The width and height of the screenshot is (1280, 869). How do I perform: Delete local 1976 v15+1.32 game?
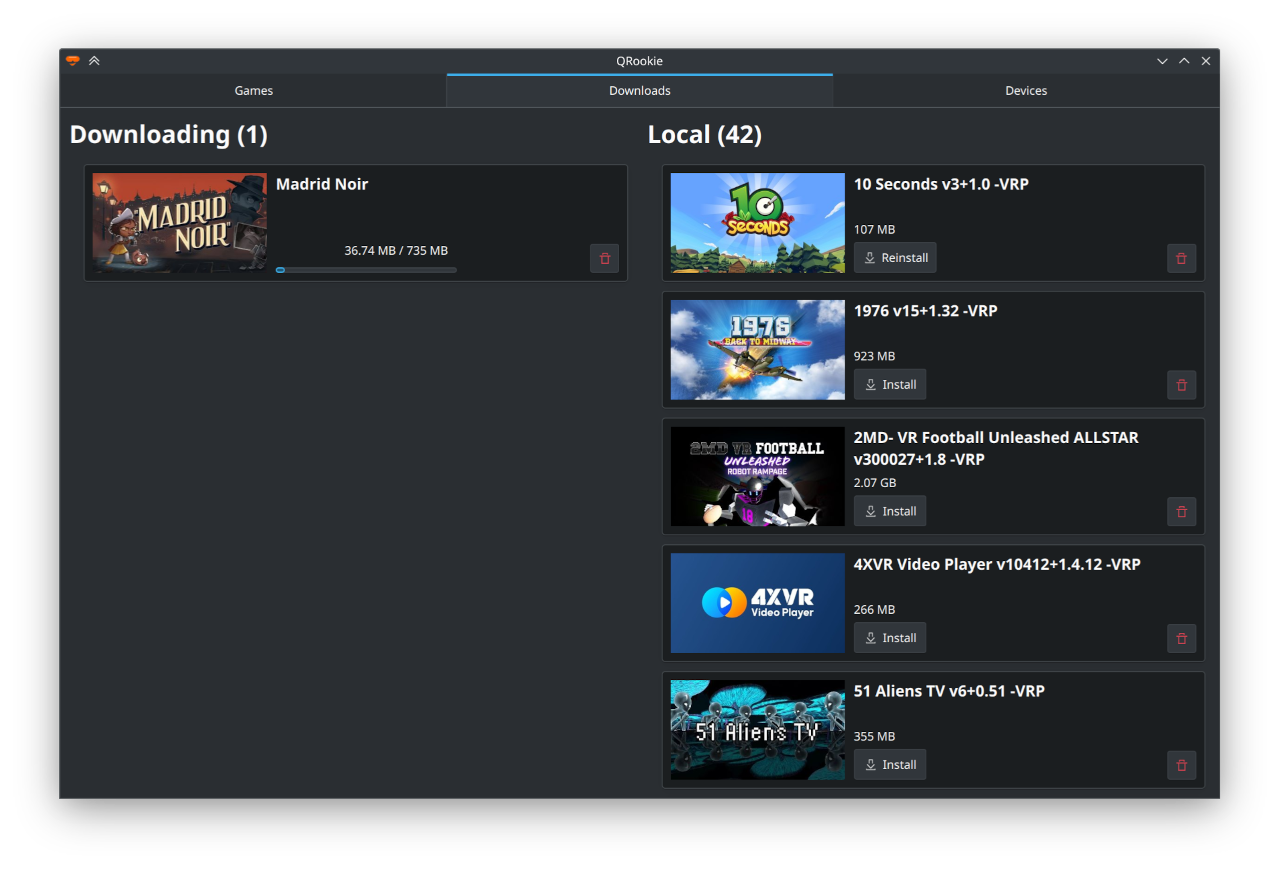[1181, 385]
